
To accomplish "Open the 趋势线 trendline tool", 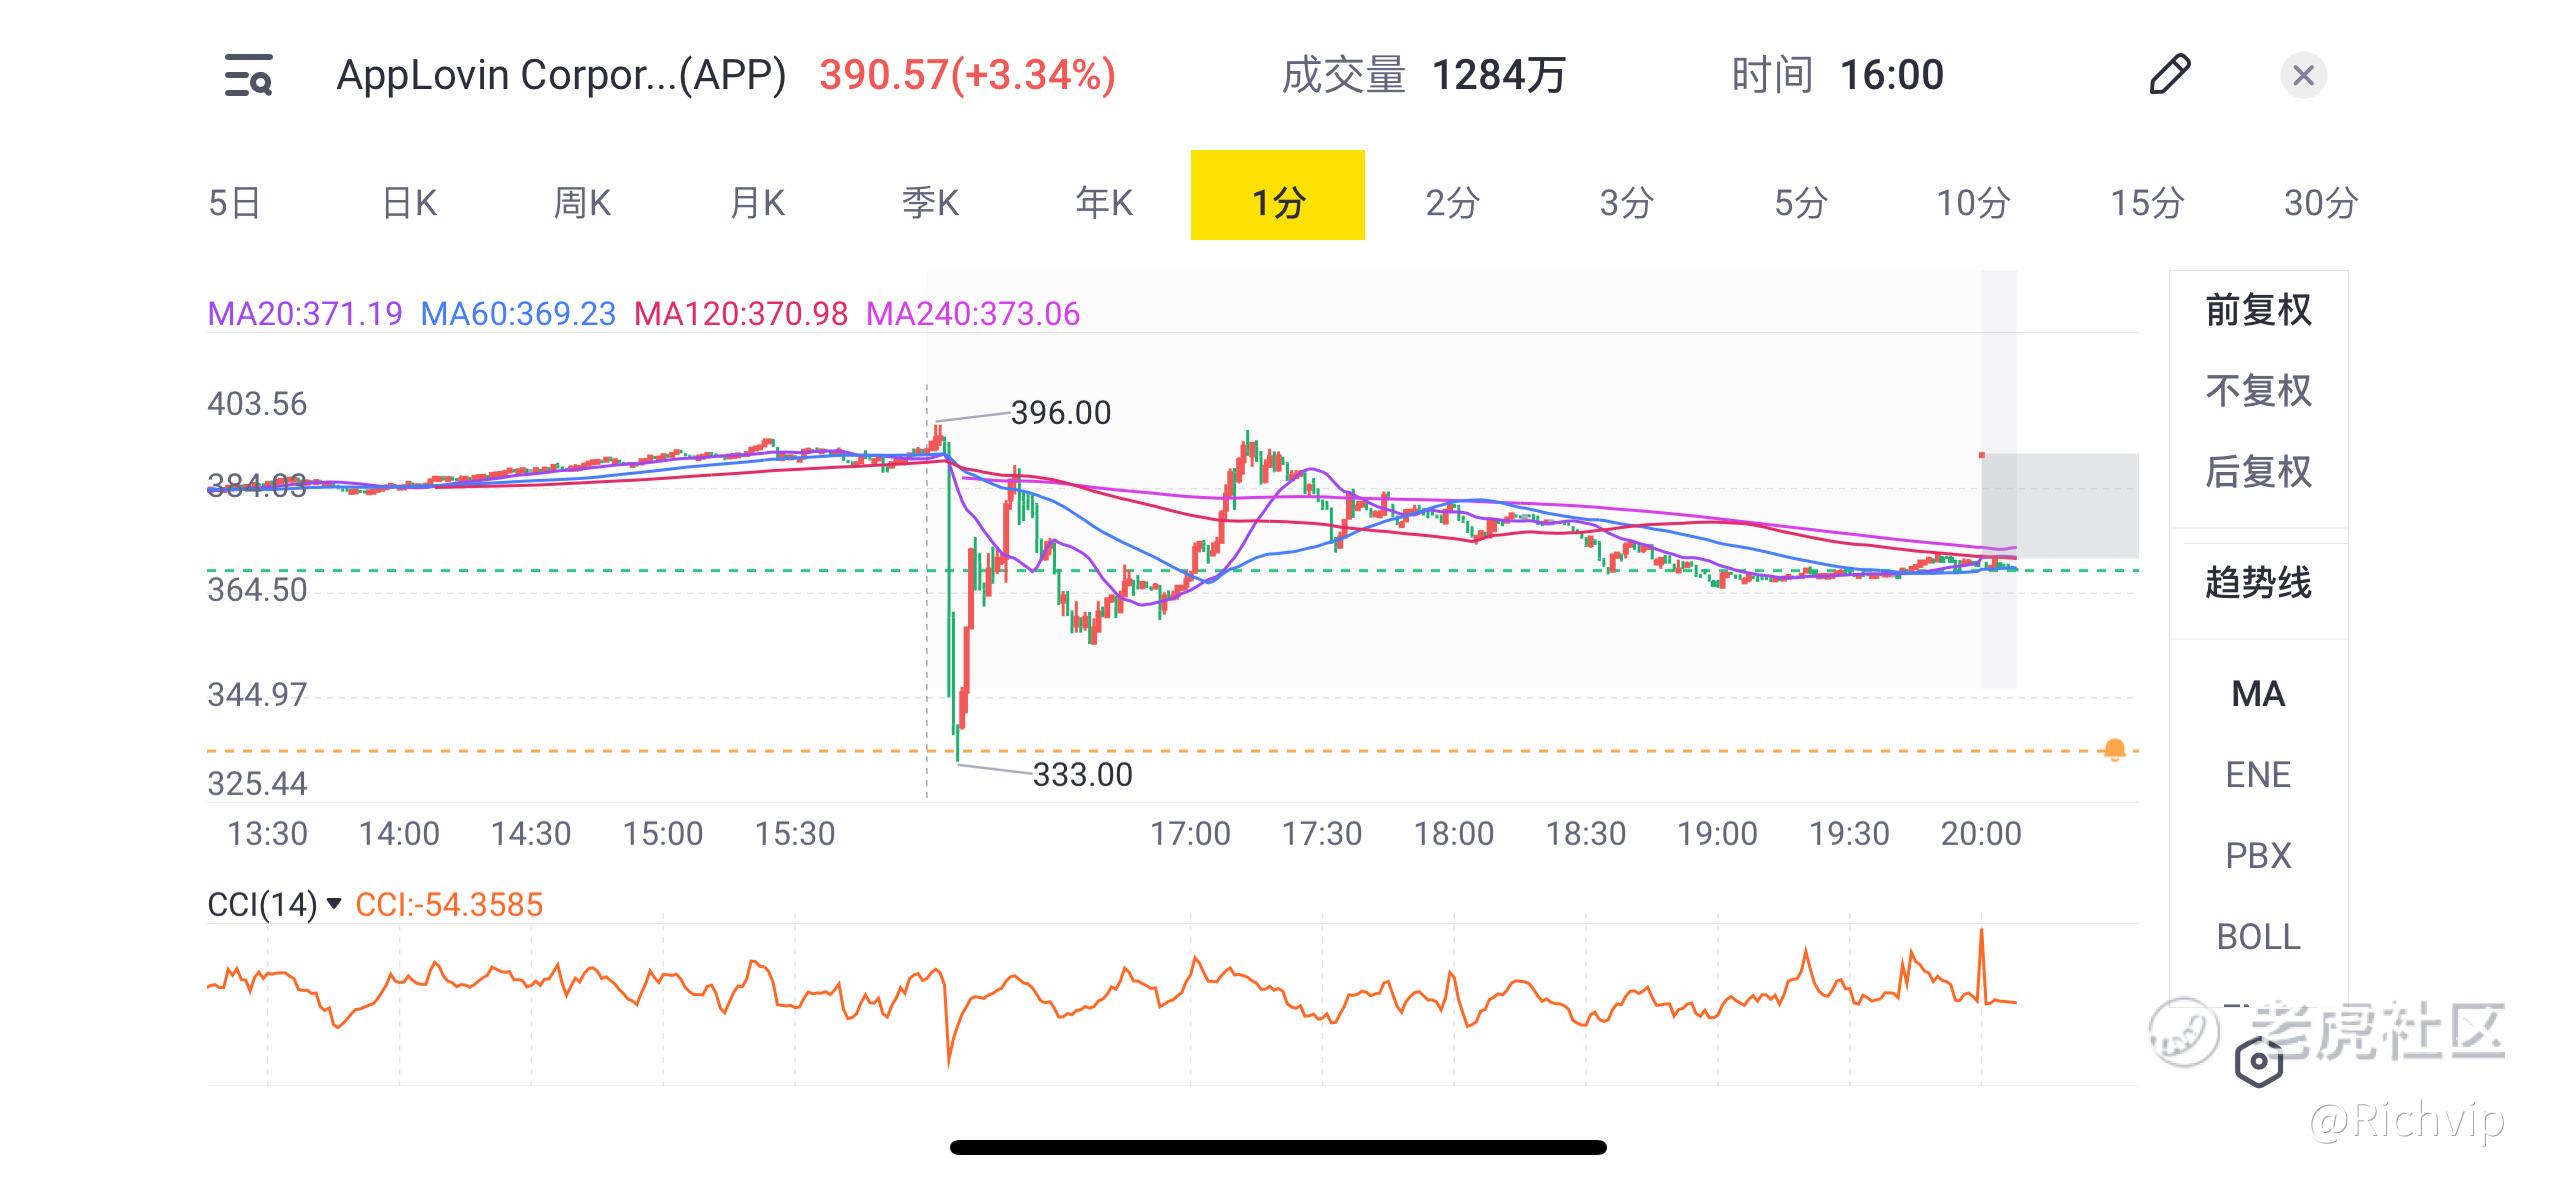I will pyautogui.click(x=2258, y=583).
